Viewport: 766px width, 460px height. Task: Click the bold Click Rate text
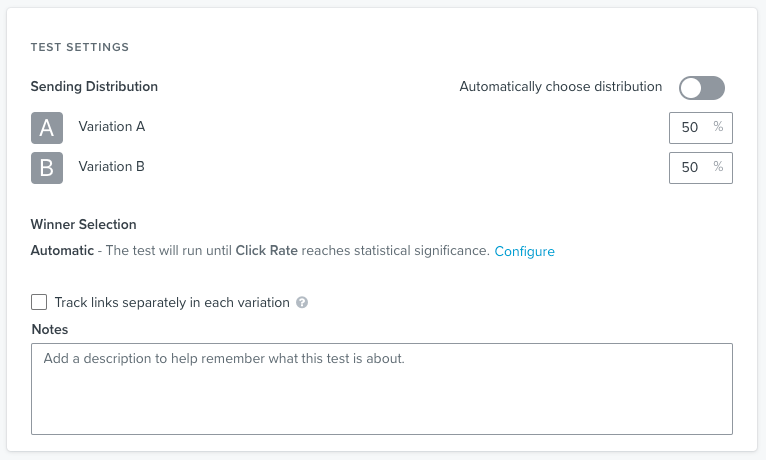[x=266, y=251]
